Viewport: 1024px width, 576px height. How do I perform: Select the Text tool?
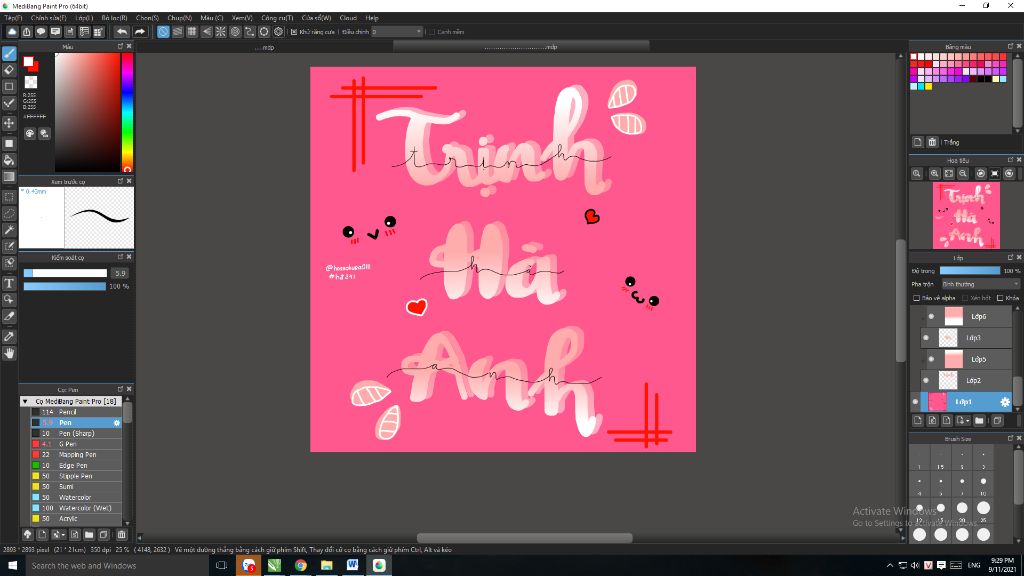click(x=9, y=283)
